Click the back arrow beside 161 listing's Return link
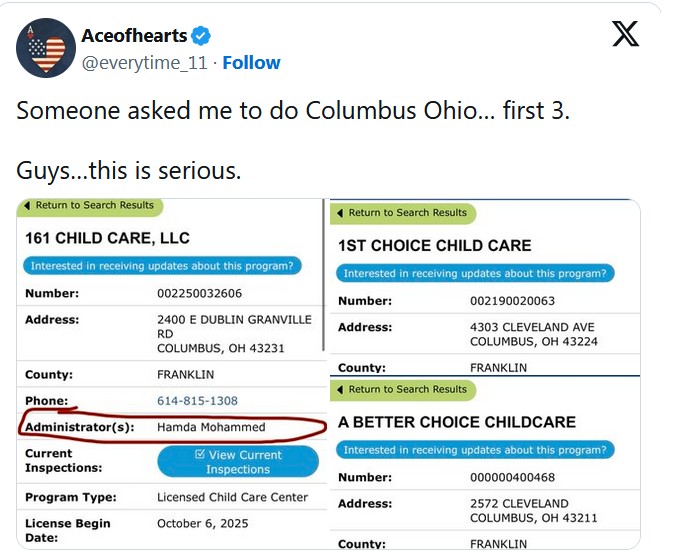The height and width of the screenshot is (560, 675). point(27,206)
